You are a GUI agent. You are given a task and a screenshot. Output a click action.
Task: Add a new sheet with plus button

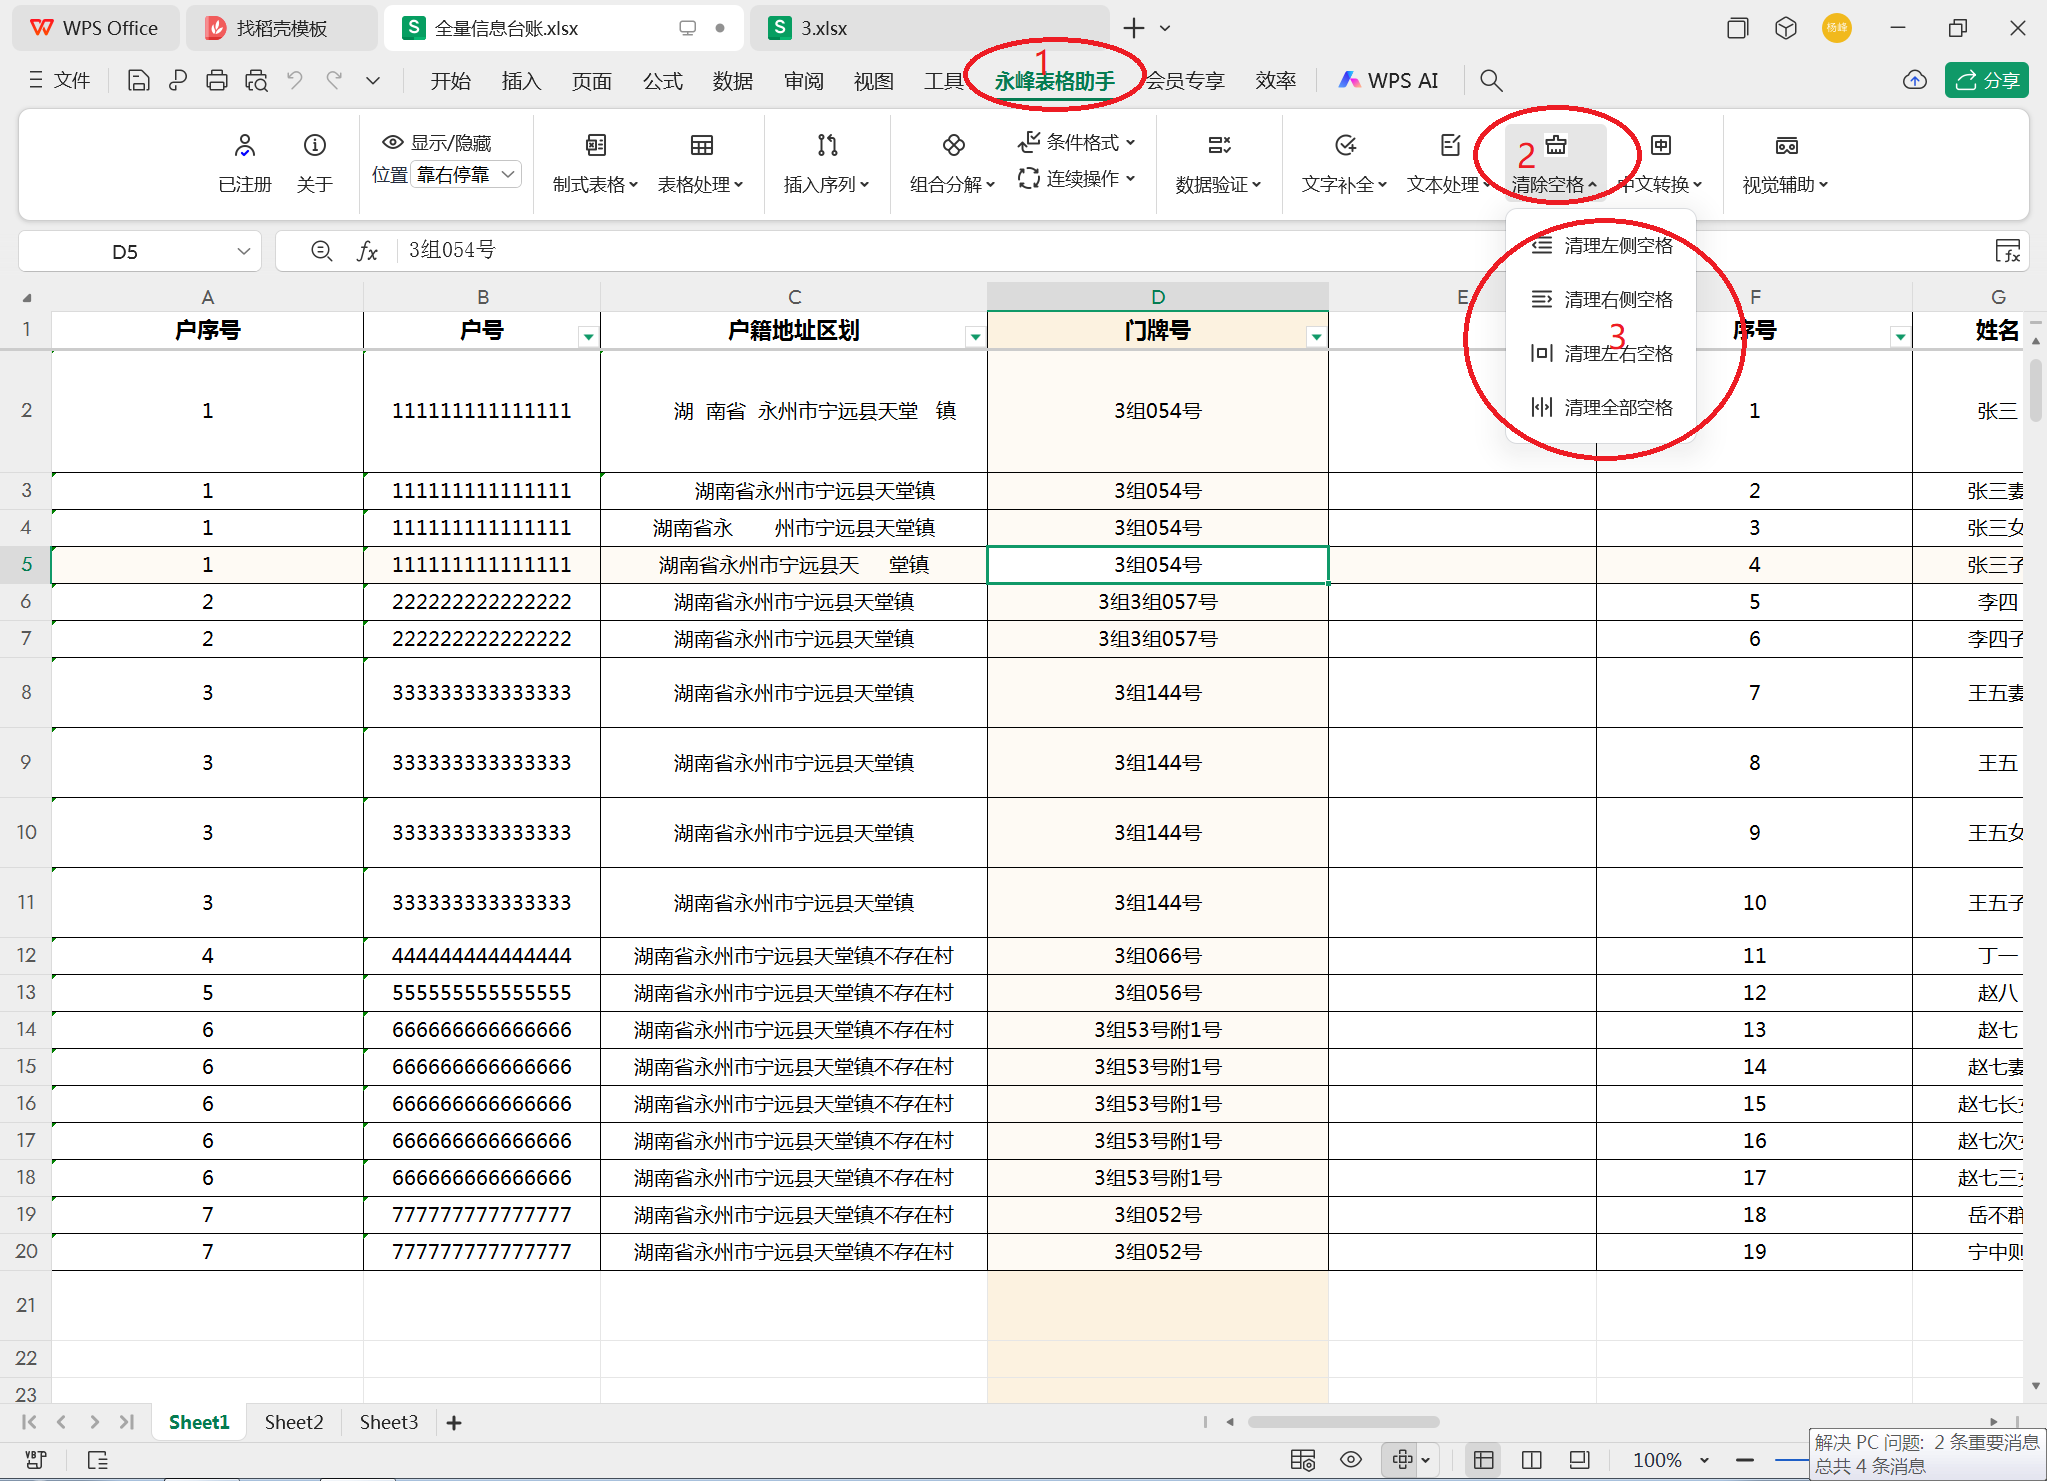tap(454, 1422)
